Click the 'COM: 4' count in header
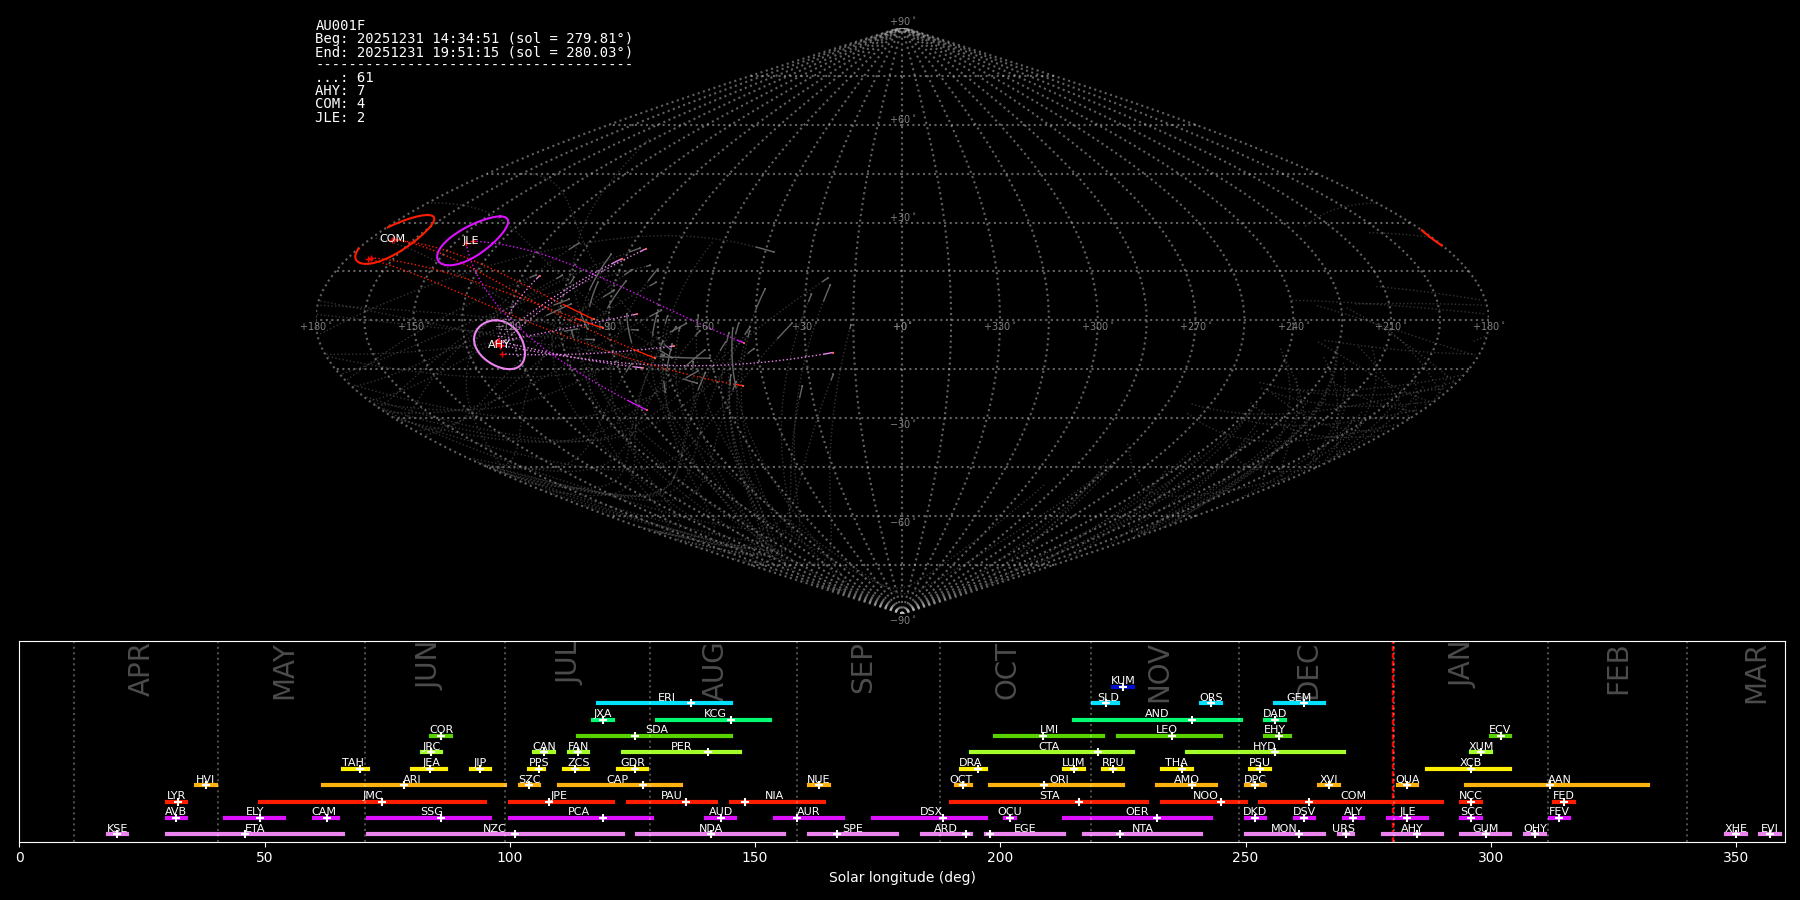 340,104
